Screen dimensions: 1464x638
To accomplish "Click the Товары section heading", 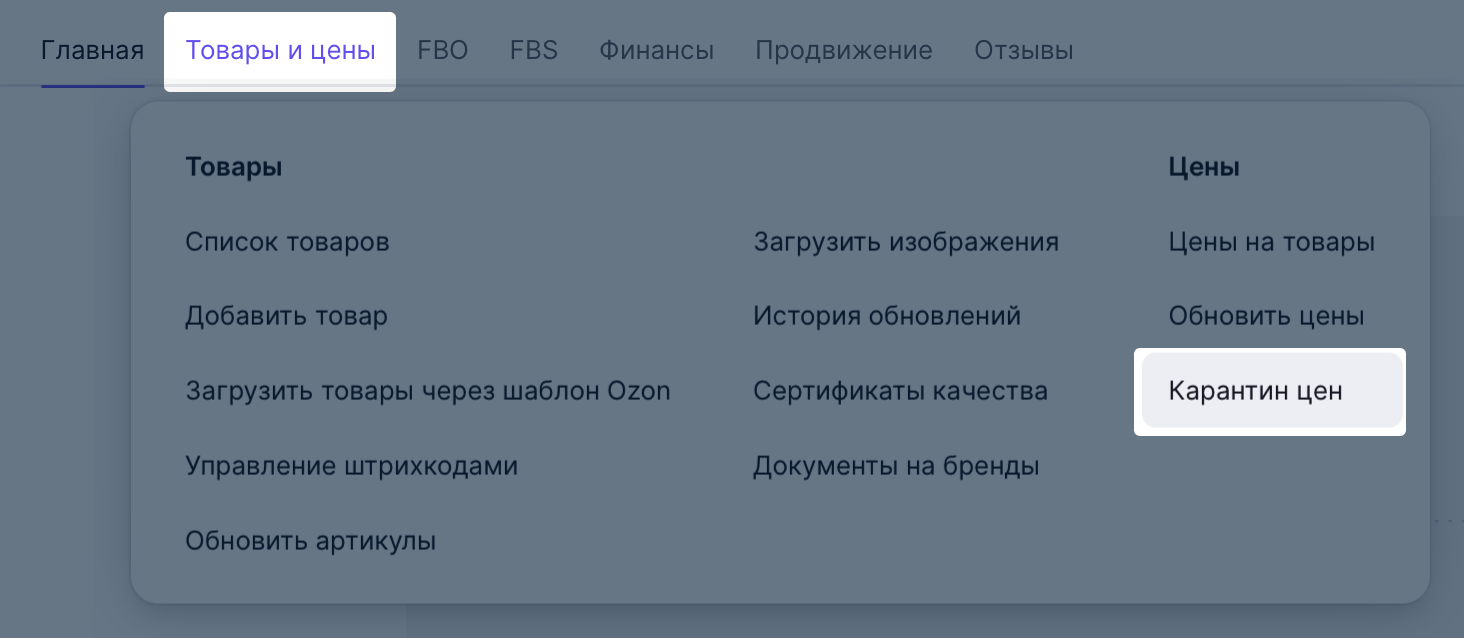I will (233, 168).
